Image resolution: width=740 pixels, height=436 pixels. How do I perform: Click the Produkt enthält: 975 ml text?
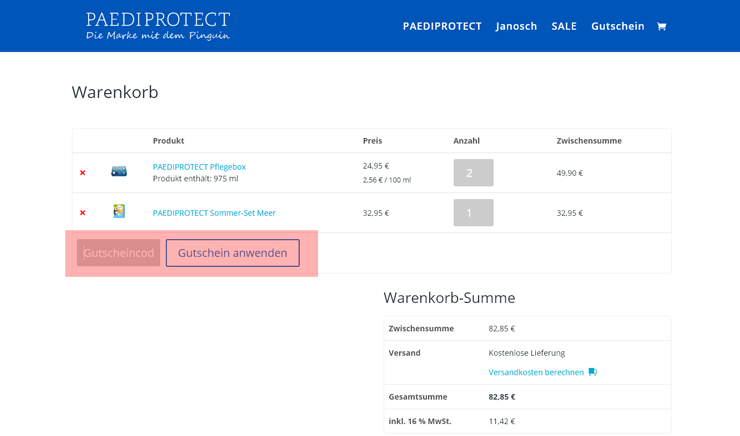[x=195, y=179]
